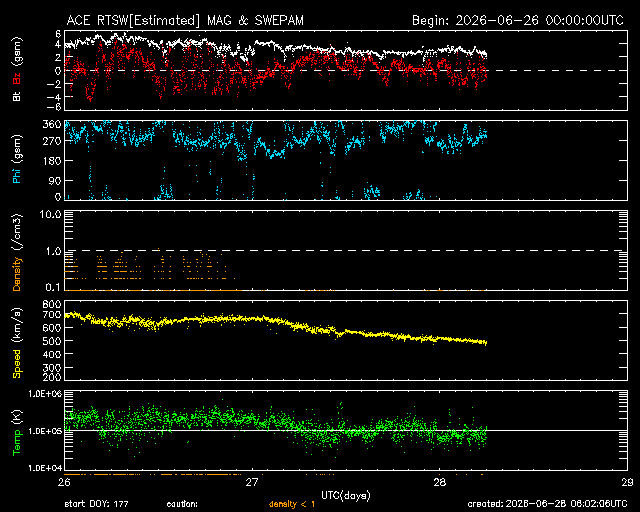This screenshot has height=512, width=640.
Task: Click day 26 on the time axis
Action: click(64, 482)
